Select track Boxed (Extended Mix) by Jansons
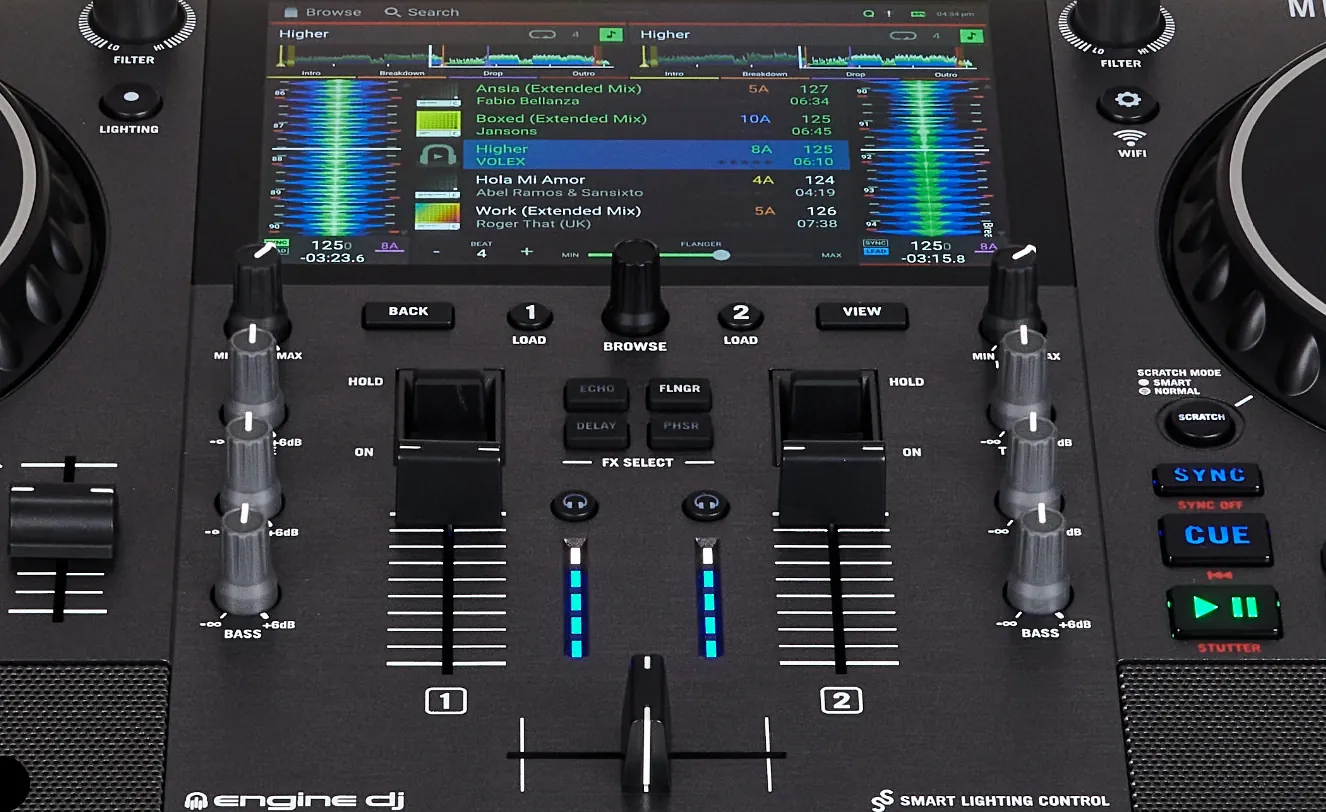 click(x=656, y=125)
